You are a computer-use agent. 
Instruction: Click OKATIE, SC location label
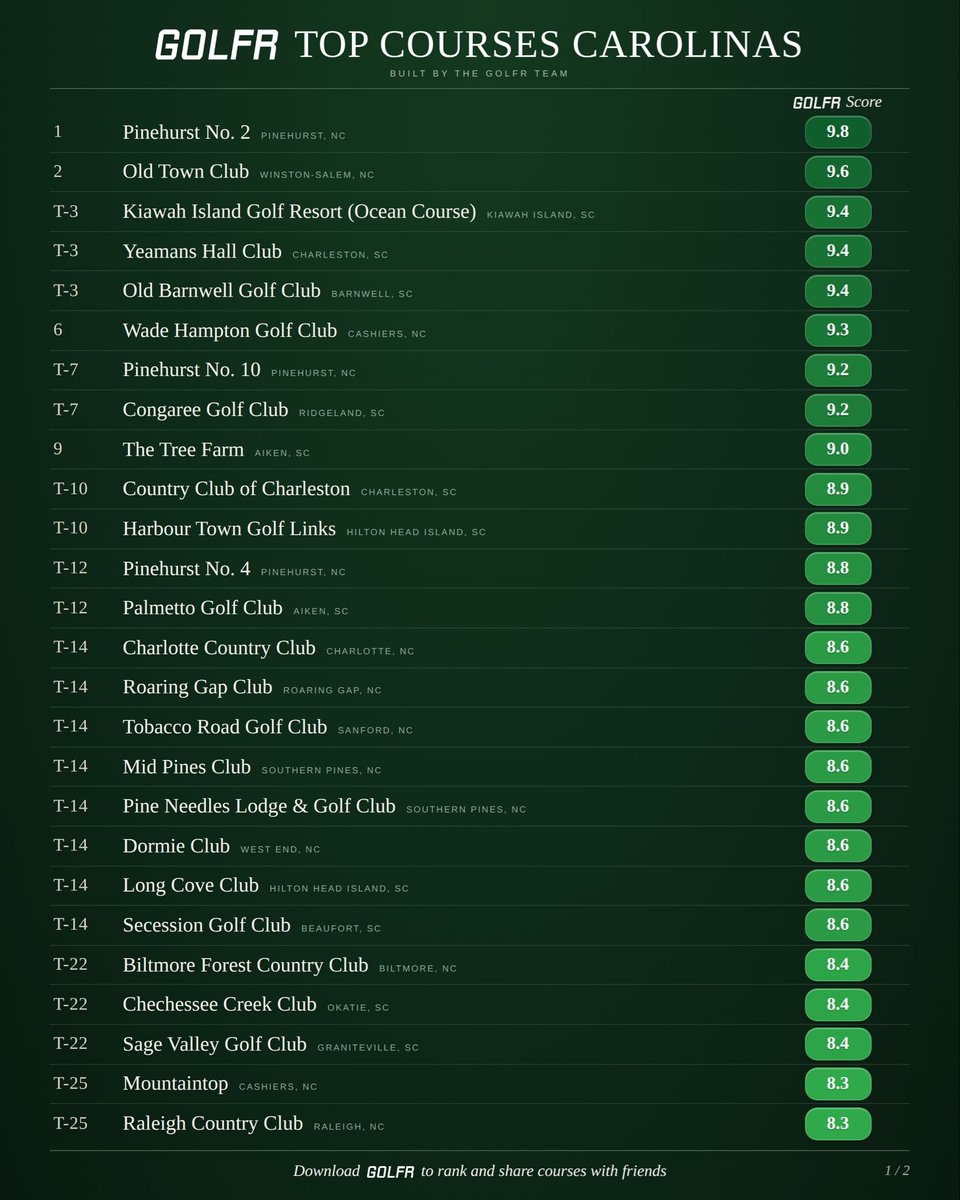pyautogui.click(x=358, y=1008)
